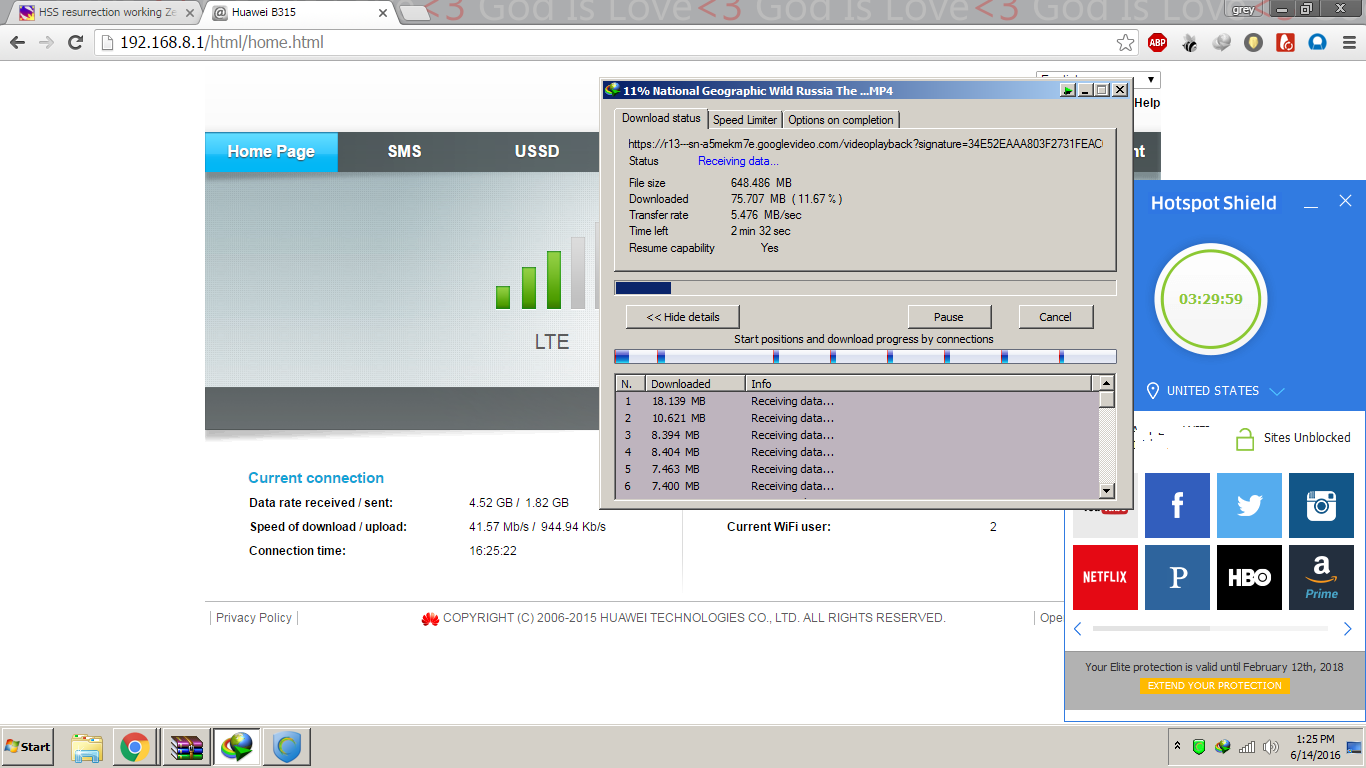The height and width of the screenshot is (768, 1366).
Task: Go back in Chrome browser
Action: 17,43
